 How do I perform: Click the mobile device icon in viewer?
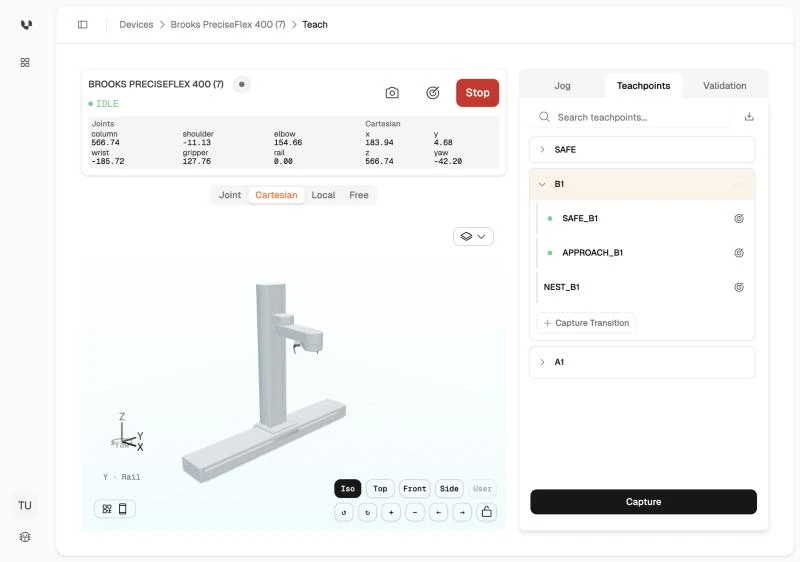tap(122, 508)
